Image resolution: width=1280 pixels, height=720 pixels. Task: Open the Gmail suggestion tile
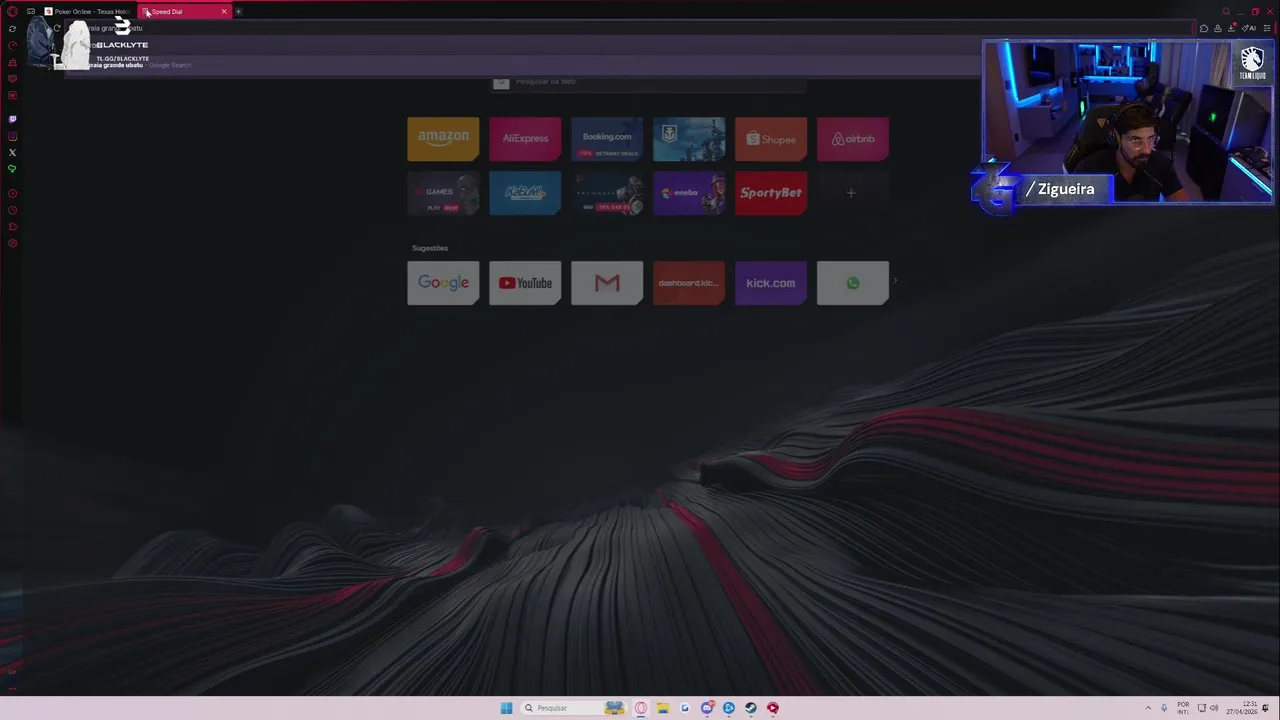point(607,283)
